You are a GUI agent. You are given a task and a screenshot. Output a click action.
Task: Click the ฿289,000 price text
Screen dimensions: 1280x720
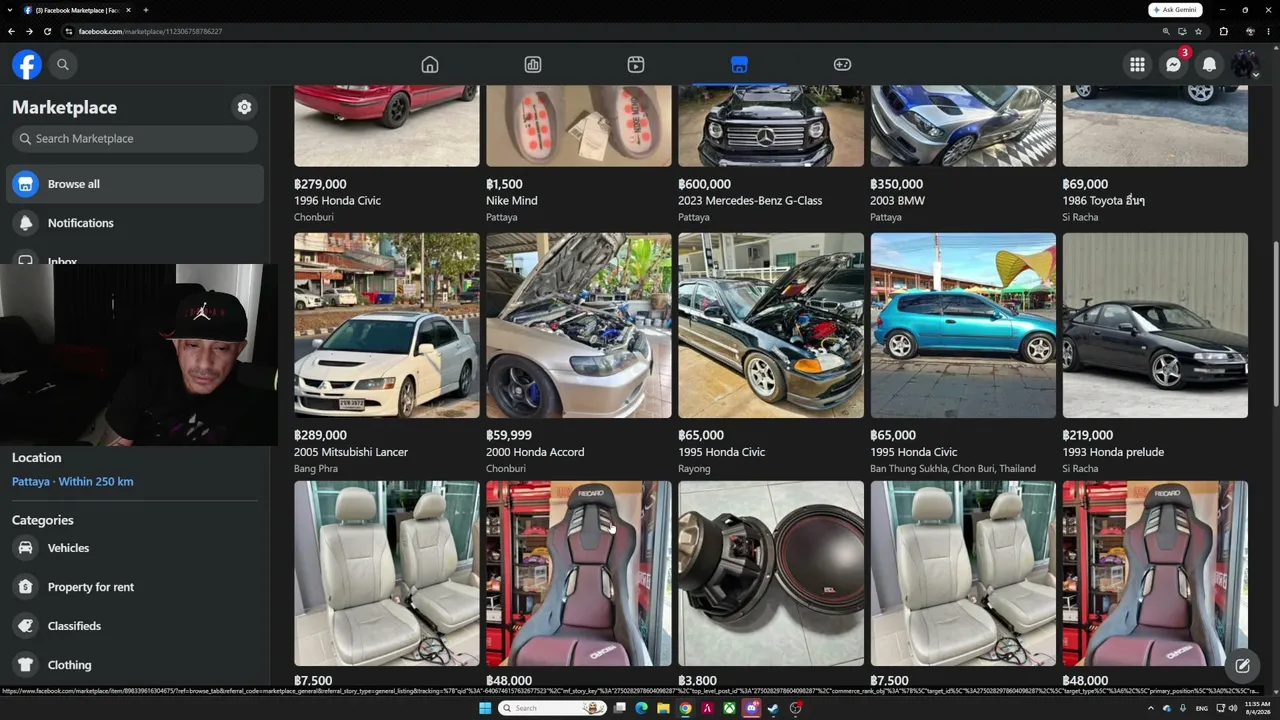(320, 436)
